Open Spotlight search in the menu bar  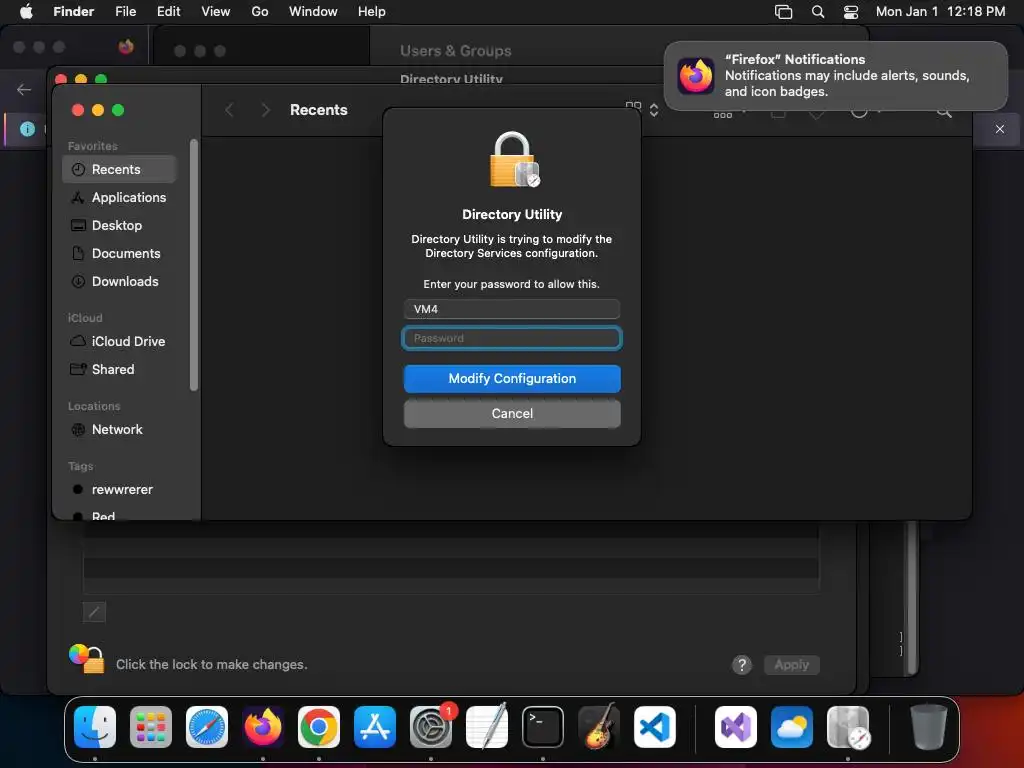click(x=818, y=12)
